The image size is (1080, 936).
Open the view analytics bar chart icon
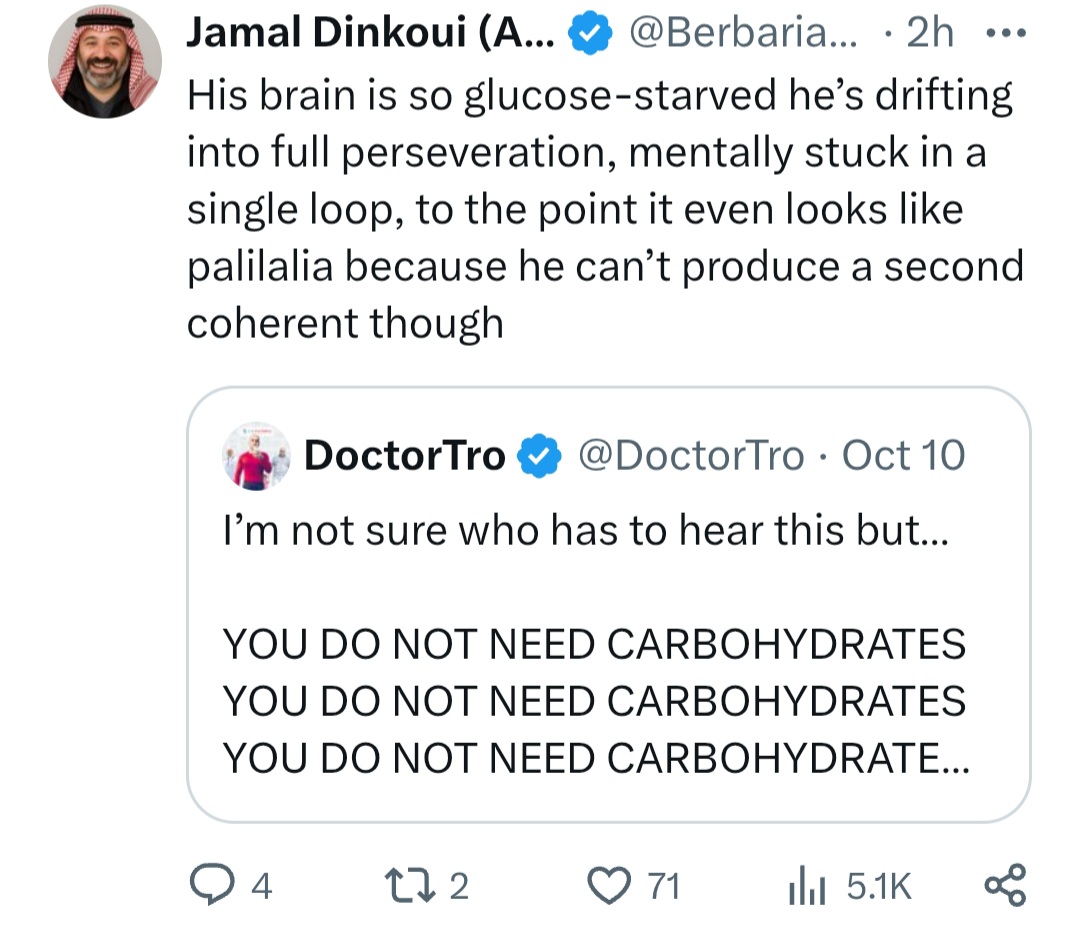[806, 886]
